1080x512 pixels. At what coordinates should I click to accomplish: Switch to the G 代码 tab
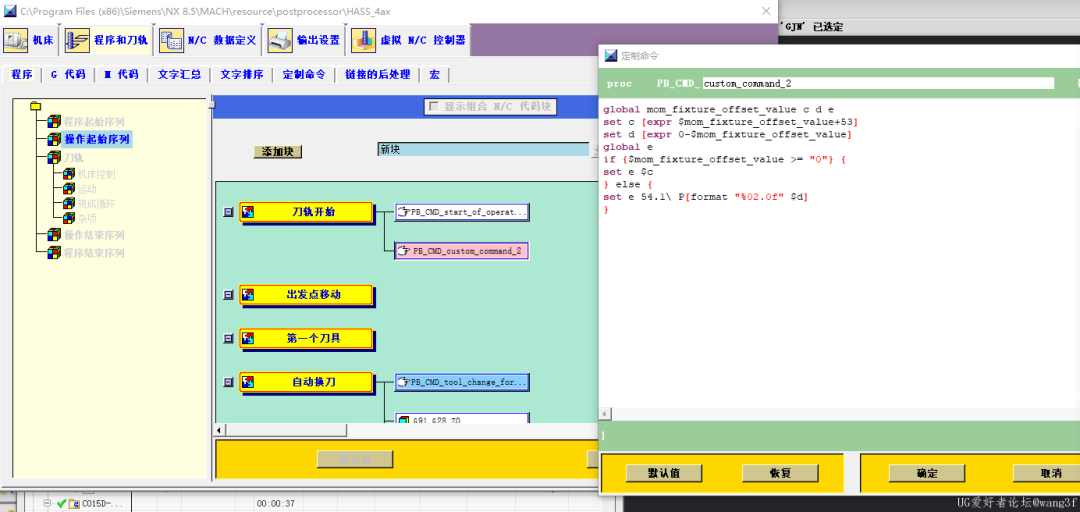point(68,75)
